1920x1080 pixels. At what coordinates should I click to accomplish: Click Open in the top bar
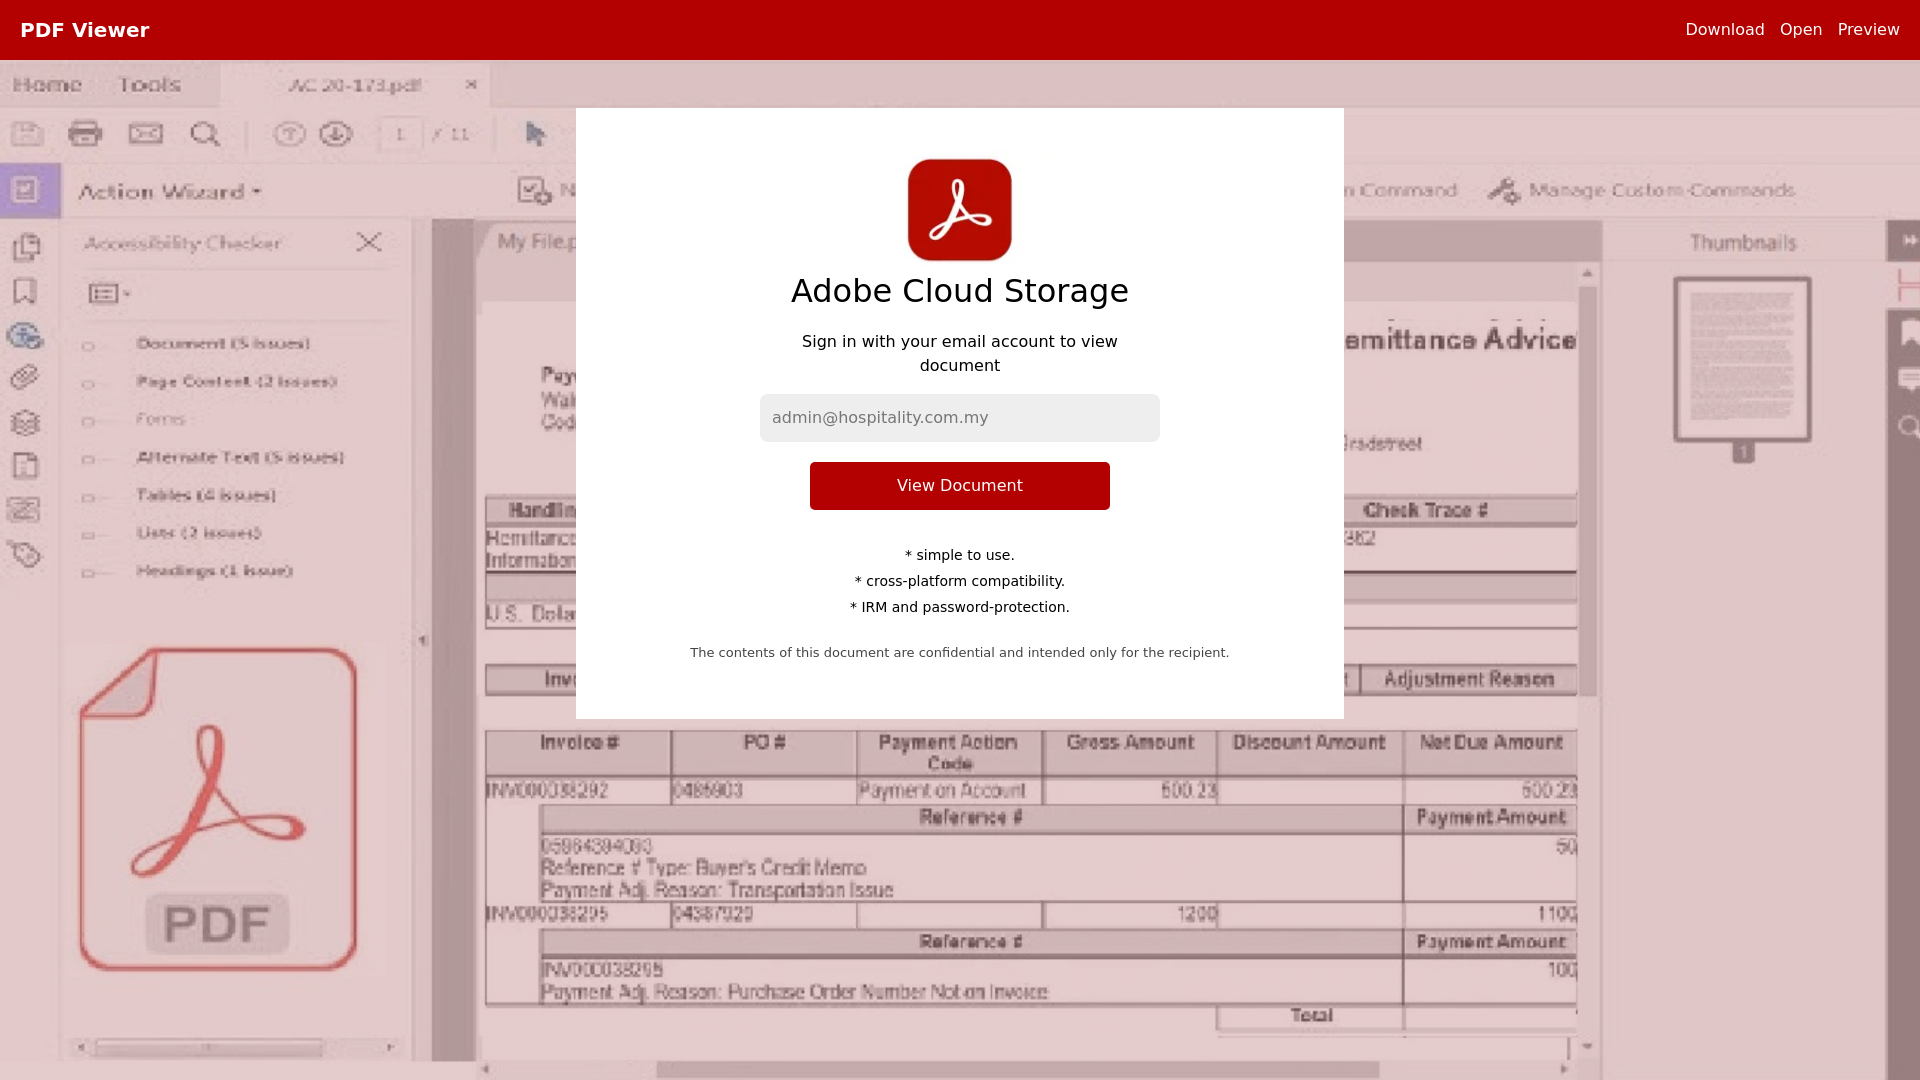pyautogui.click(x=1801, y=30)
